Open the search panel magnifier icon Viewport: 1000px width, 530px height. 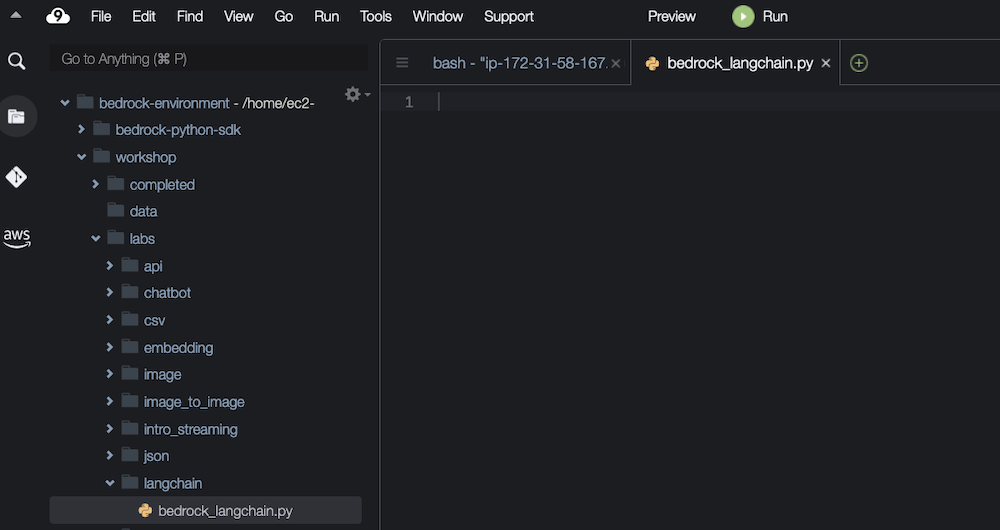coord(16,61)
